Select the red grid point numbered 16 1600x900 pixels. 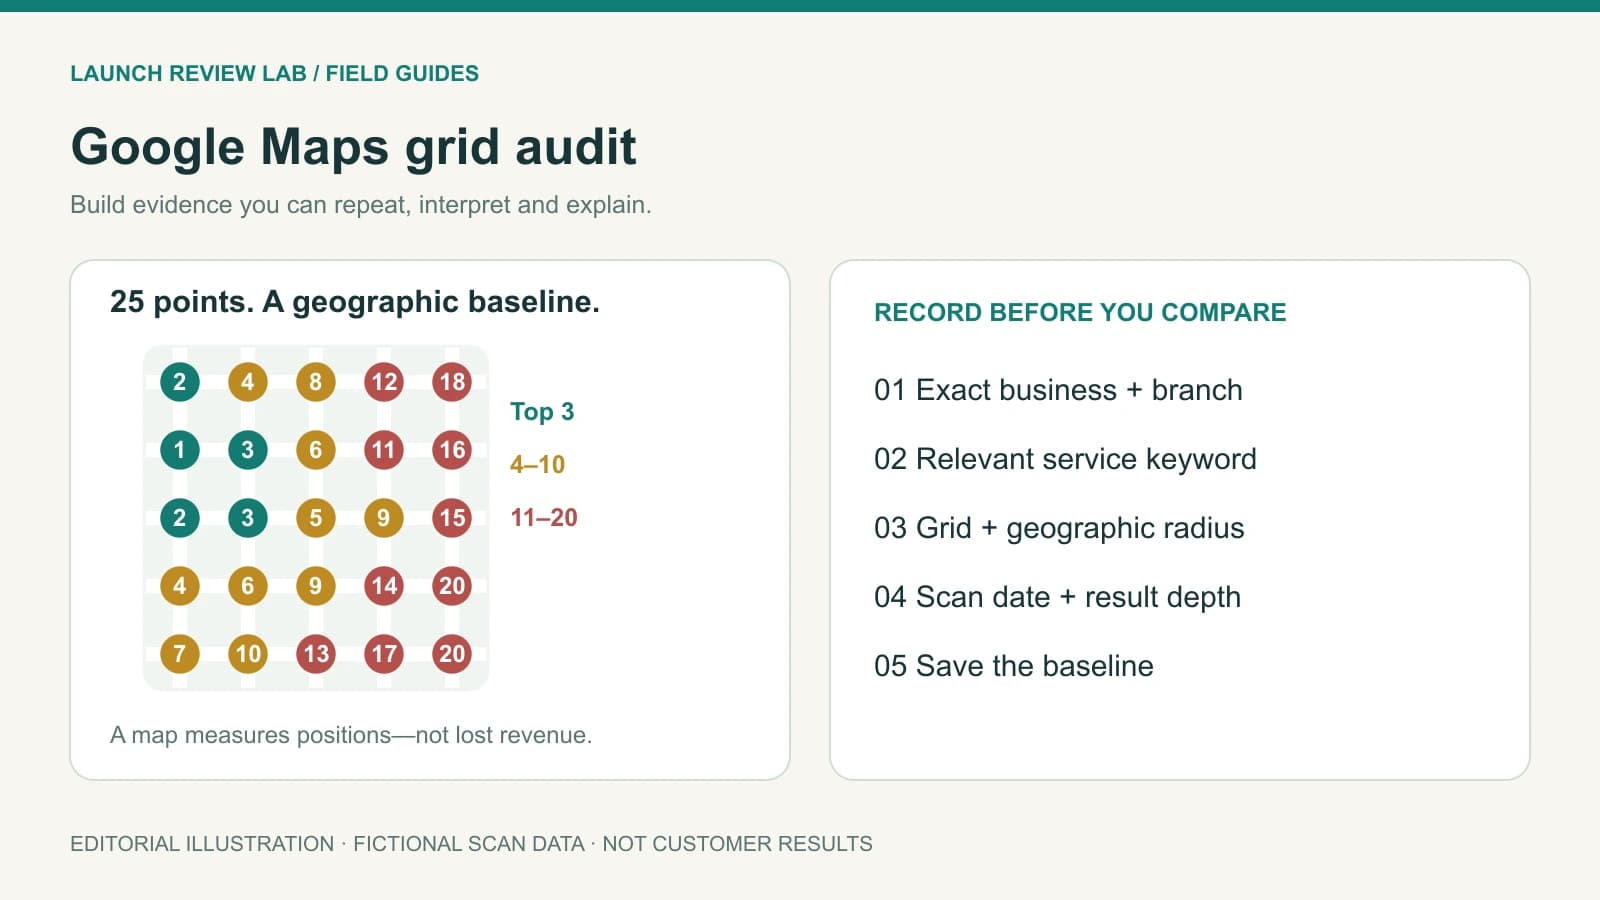click(452, 450)
